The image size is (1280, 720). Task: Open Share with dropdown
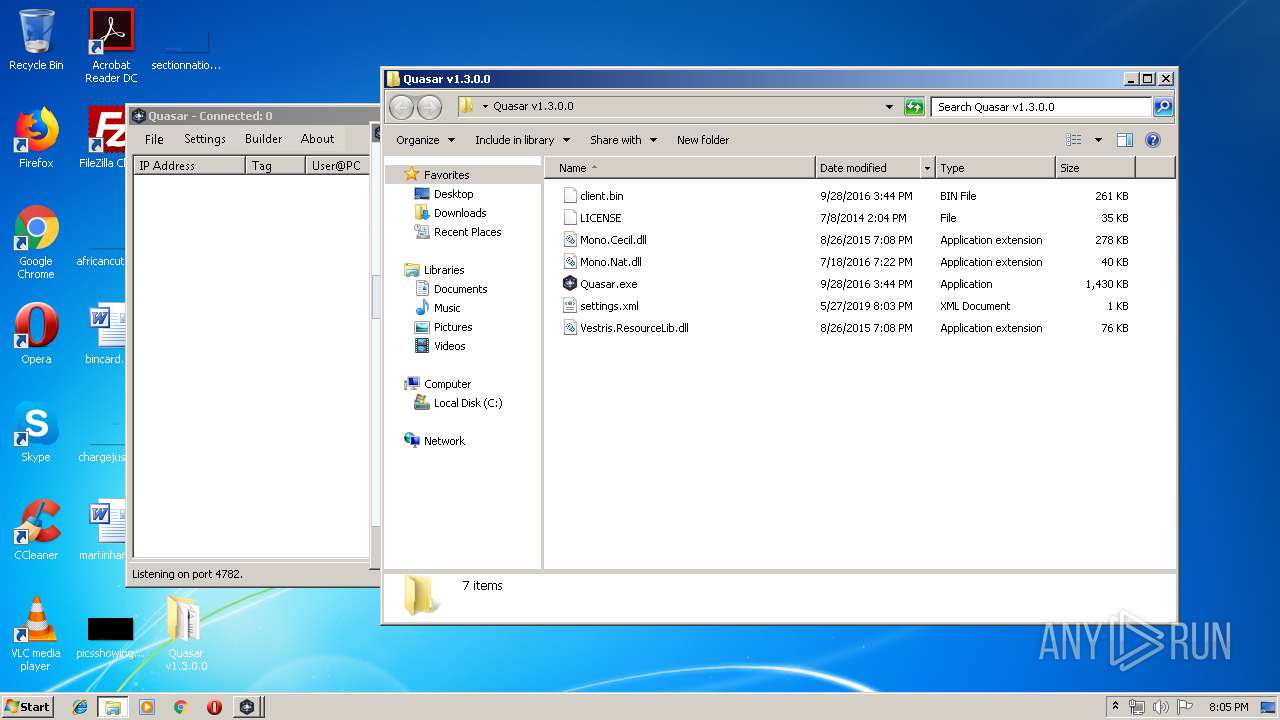pyautogui.click(x=623, y=140)
